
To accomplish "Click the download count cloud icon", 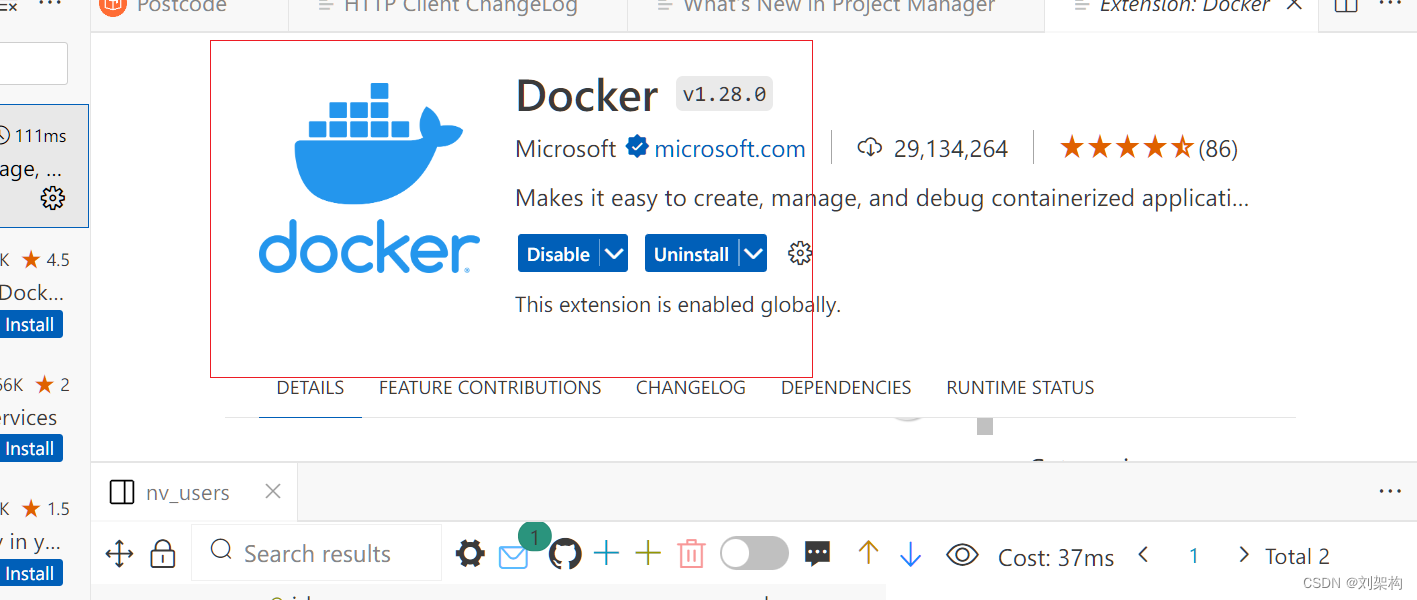I will (870, 148).
